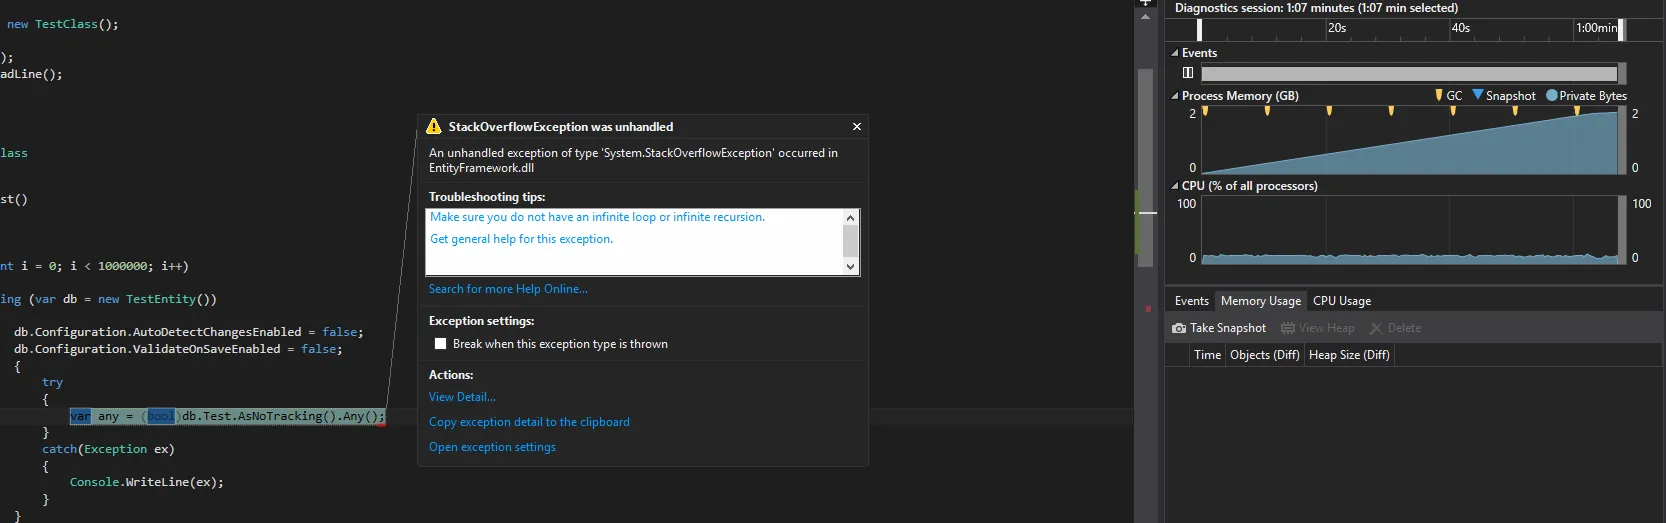The width and height of the screenshot is (1666, 523).
Task: Open exception settings link
Action: 492,447
